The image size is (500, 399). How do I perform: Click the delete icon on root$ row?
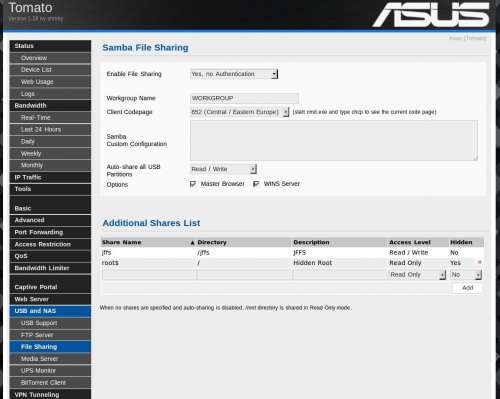coord(479,262)
